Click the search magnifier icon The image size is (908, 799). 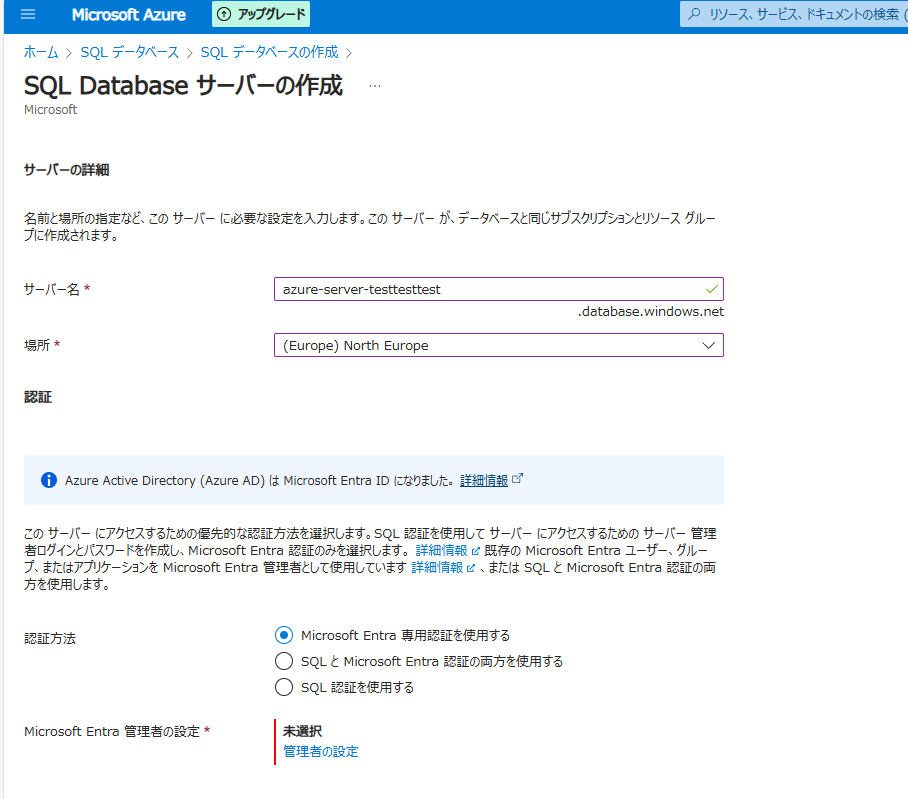(693, 15)
